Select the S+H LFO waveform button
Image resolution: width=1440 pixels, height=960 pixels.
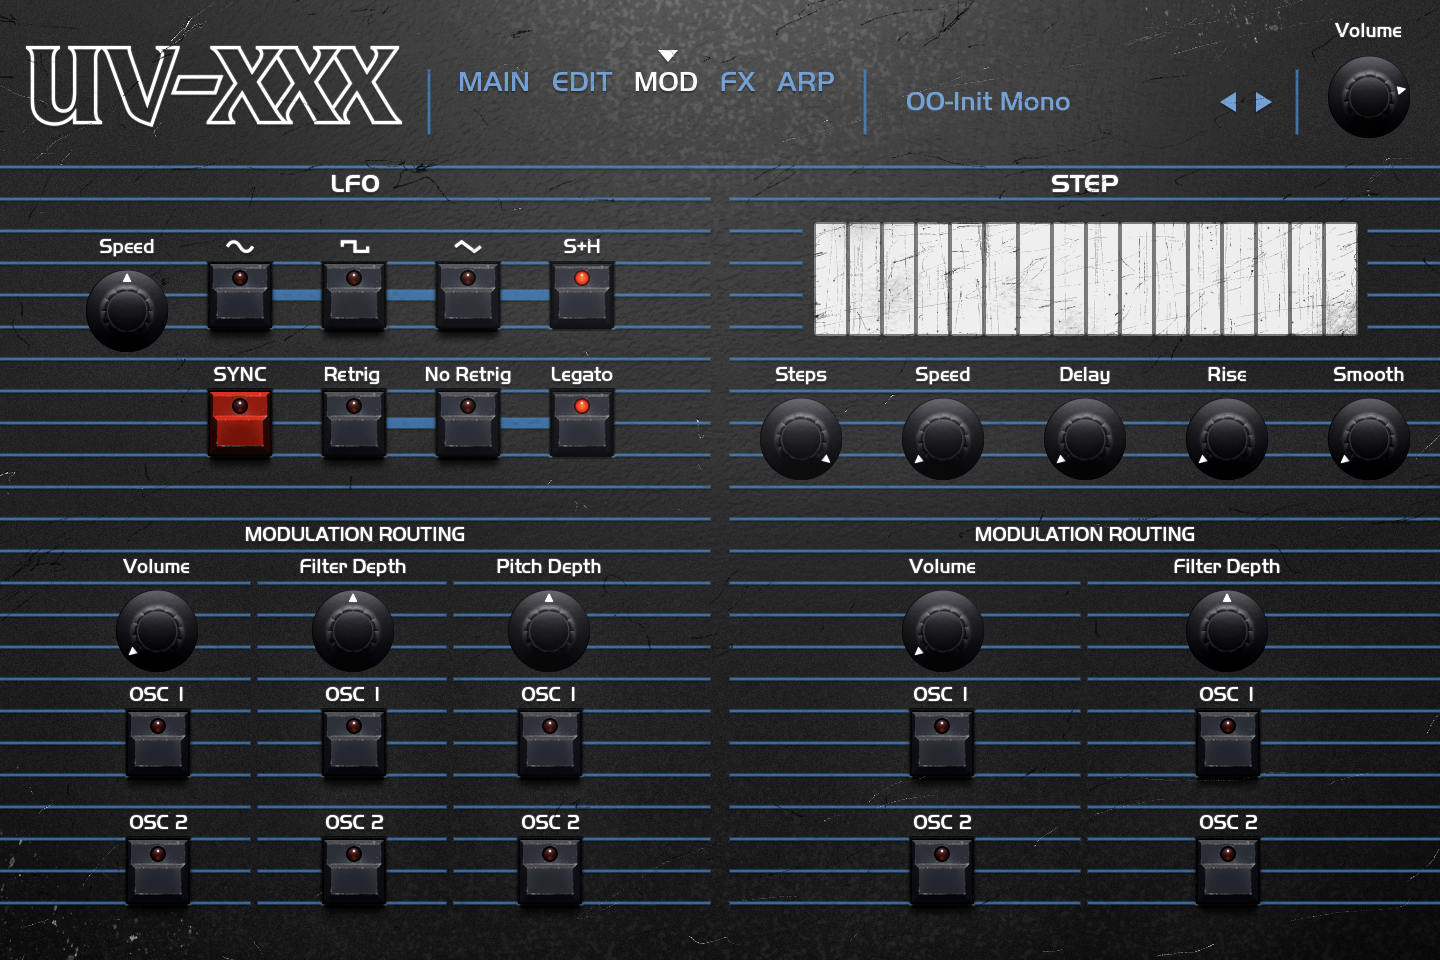pos(582,295)
